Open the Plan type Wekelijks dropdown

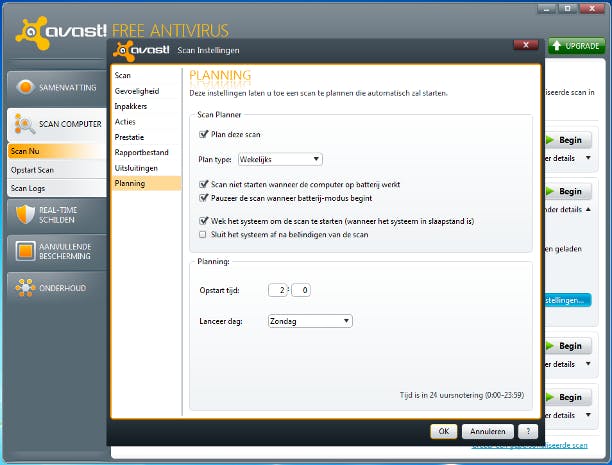point(280,159)
